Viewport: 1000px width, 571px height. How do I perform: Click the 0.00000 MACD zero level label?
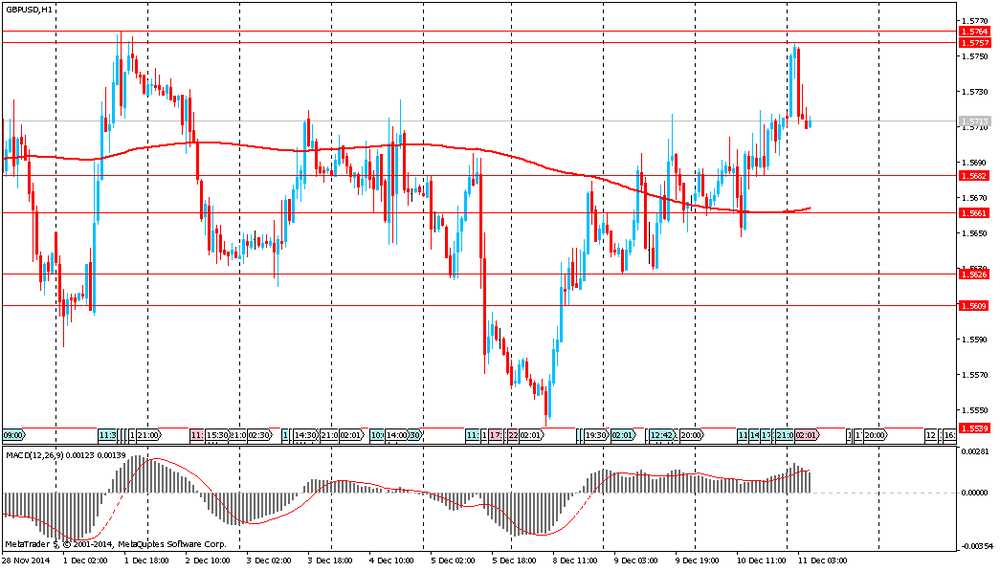pyautogui.click(x=974, y=493)
